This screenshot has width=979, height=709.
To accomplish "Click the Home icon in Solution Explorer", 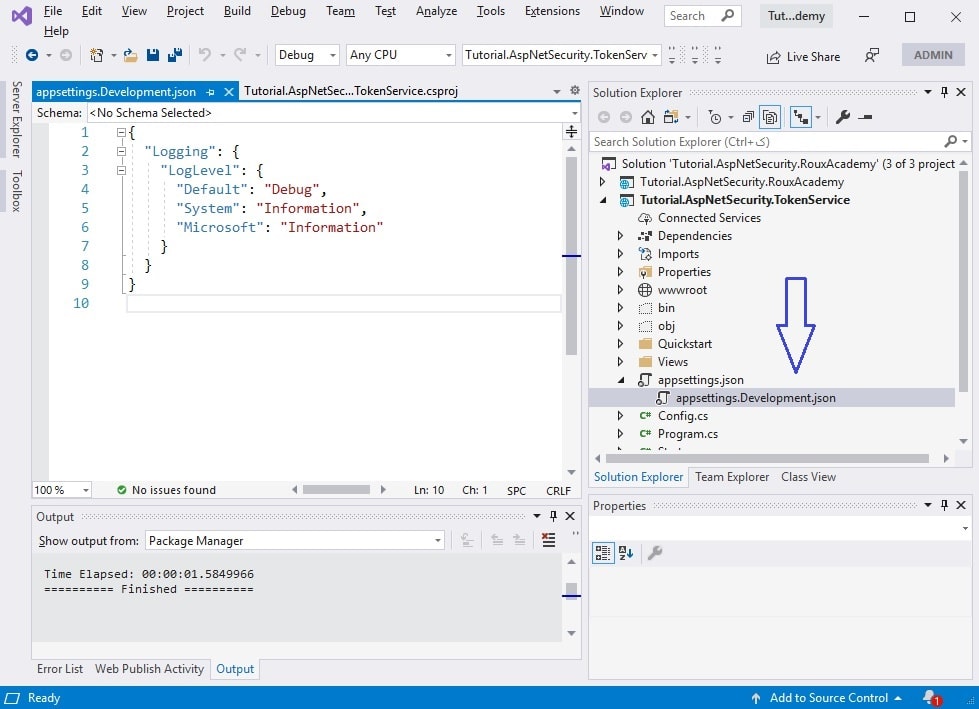I will click(x=648, y=117).
